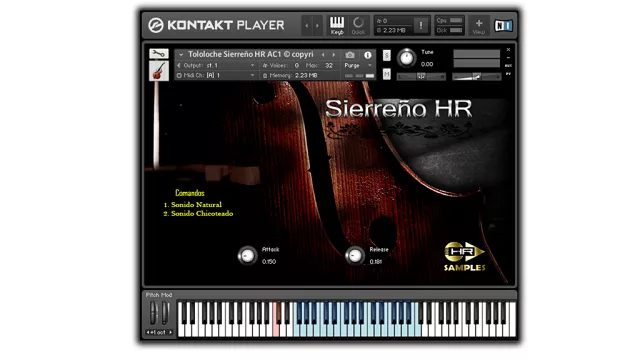The image size is (640, 360).
Task: Go to next instrument using header right arrow
Action: coord(317,26)
